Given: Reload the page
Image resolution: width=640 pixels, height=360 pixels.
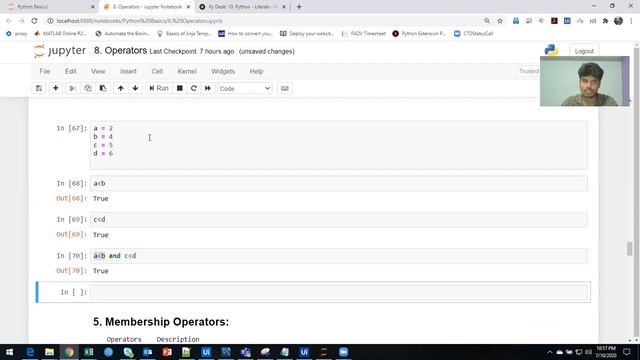Looking at the screenshot, I should click(x=34, y=21).
